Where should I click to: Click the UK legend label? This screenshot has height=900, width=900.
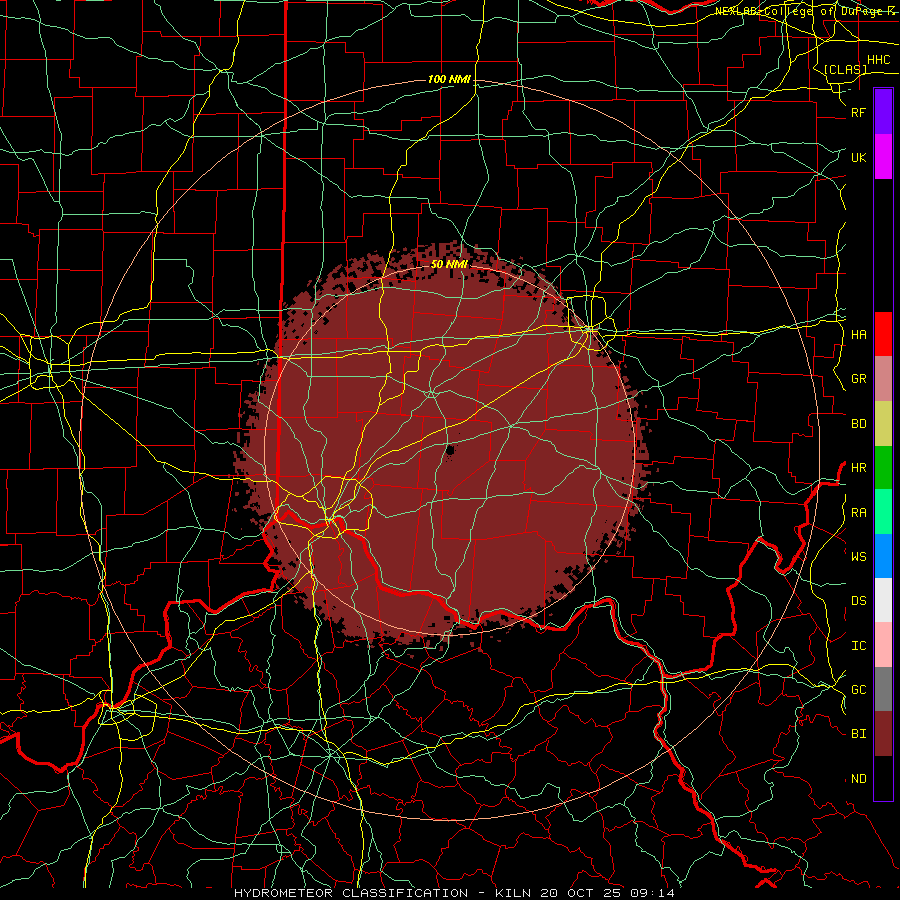click(x=859, y=157)
